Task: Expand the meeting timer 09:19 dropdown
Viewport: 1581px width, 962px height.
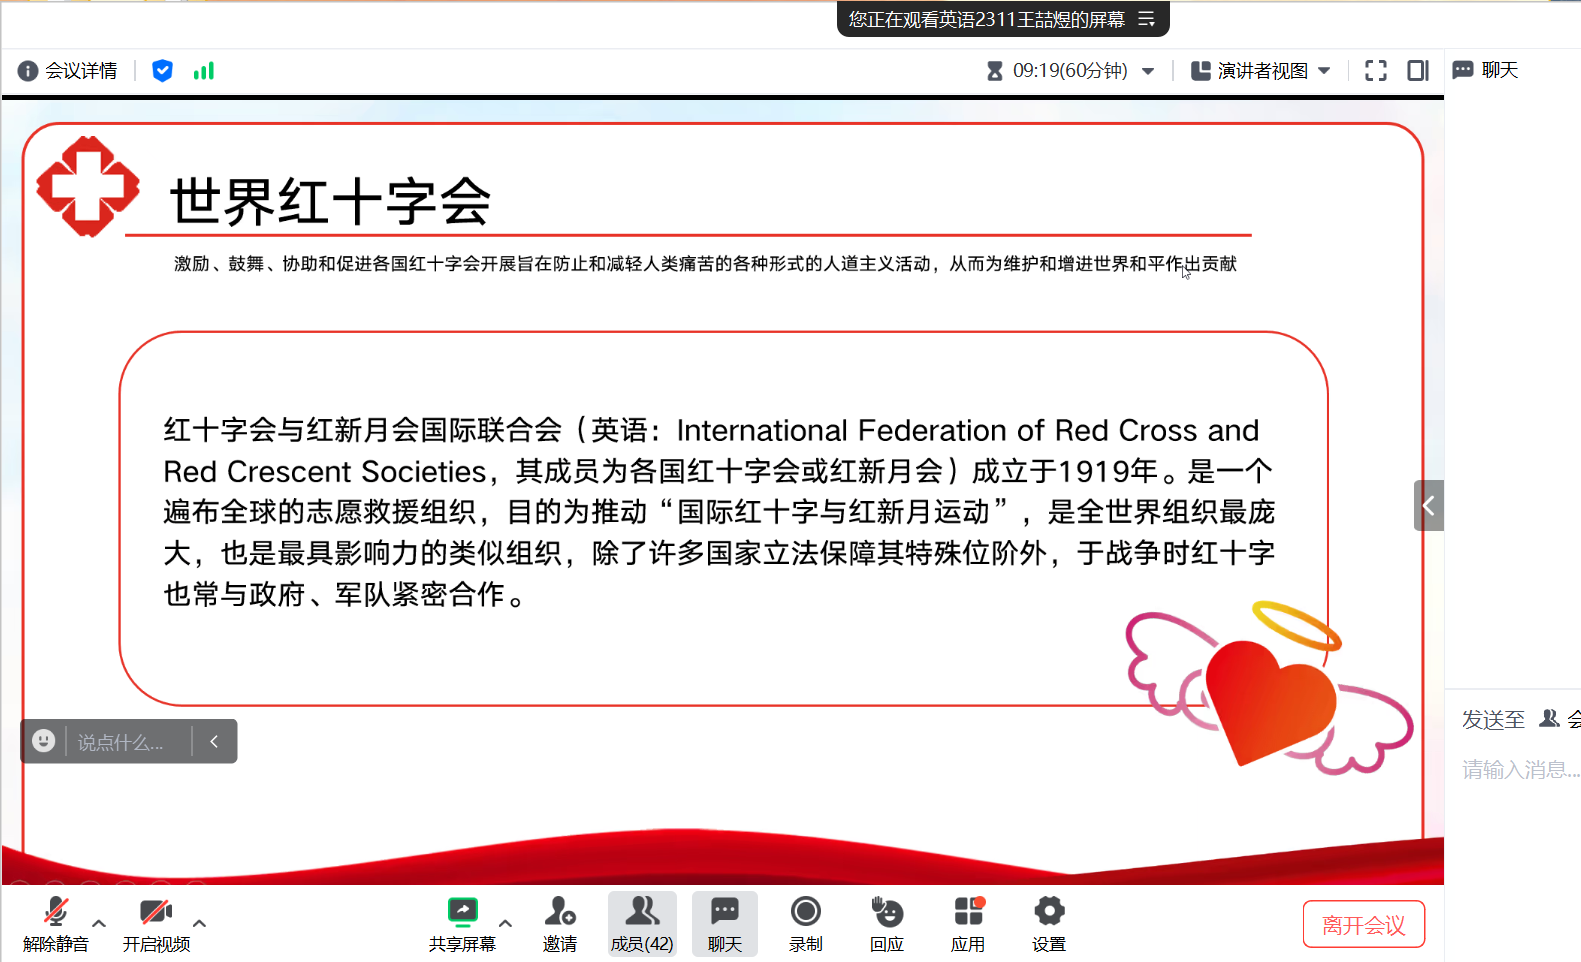Action: point(1148,71)
